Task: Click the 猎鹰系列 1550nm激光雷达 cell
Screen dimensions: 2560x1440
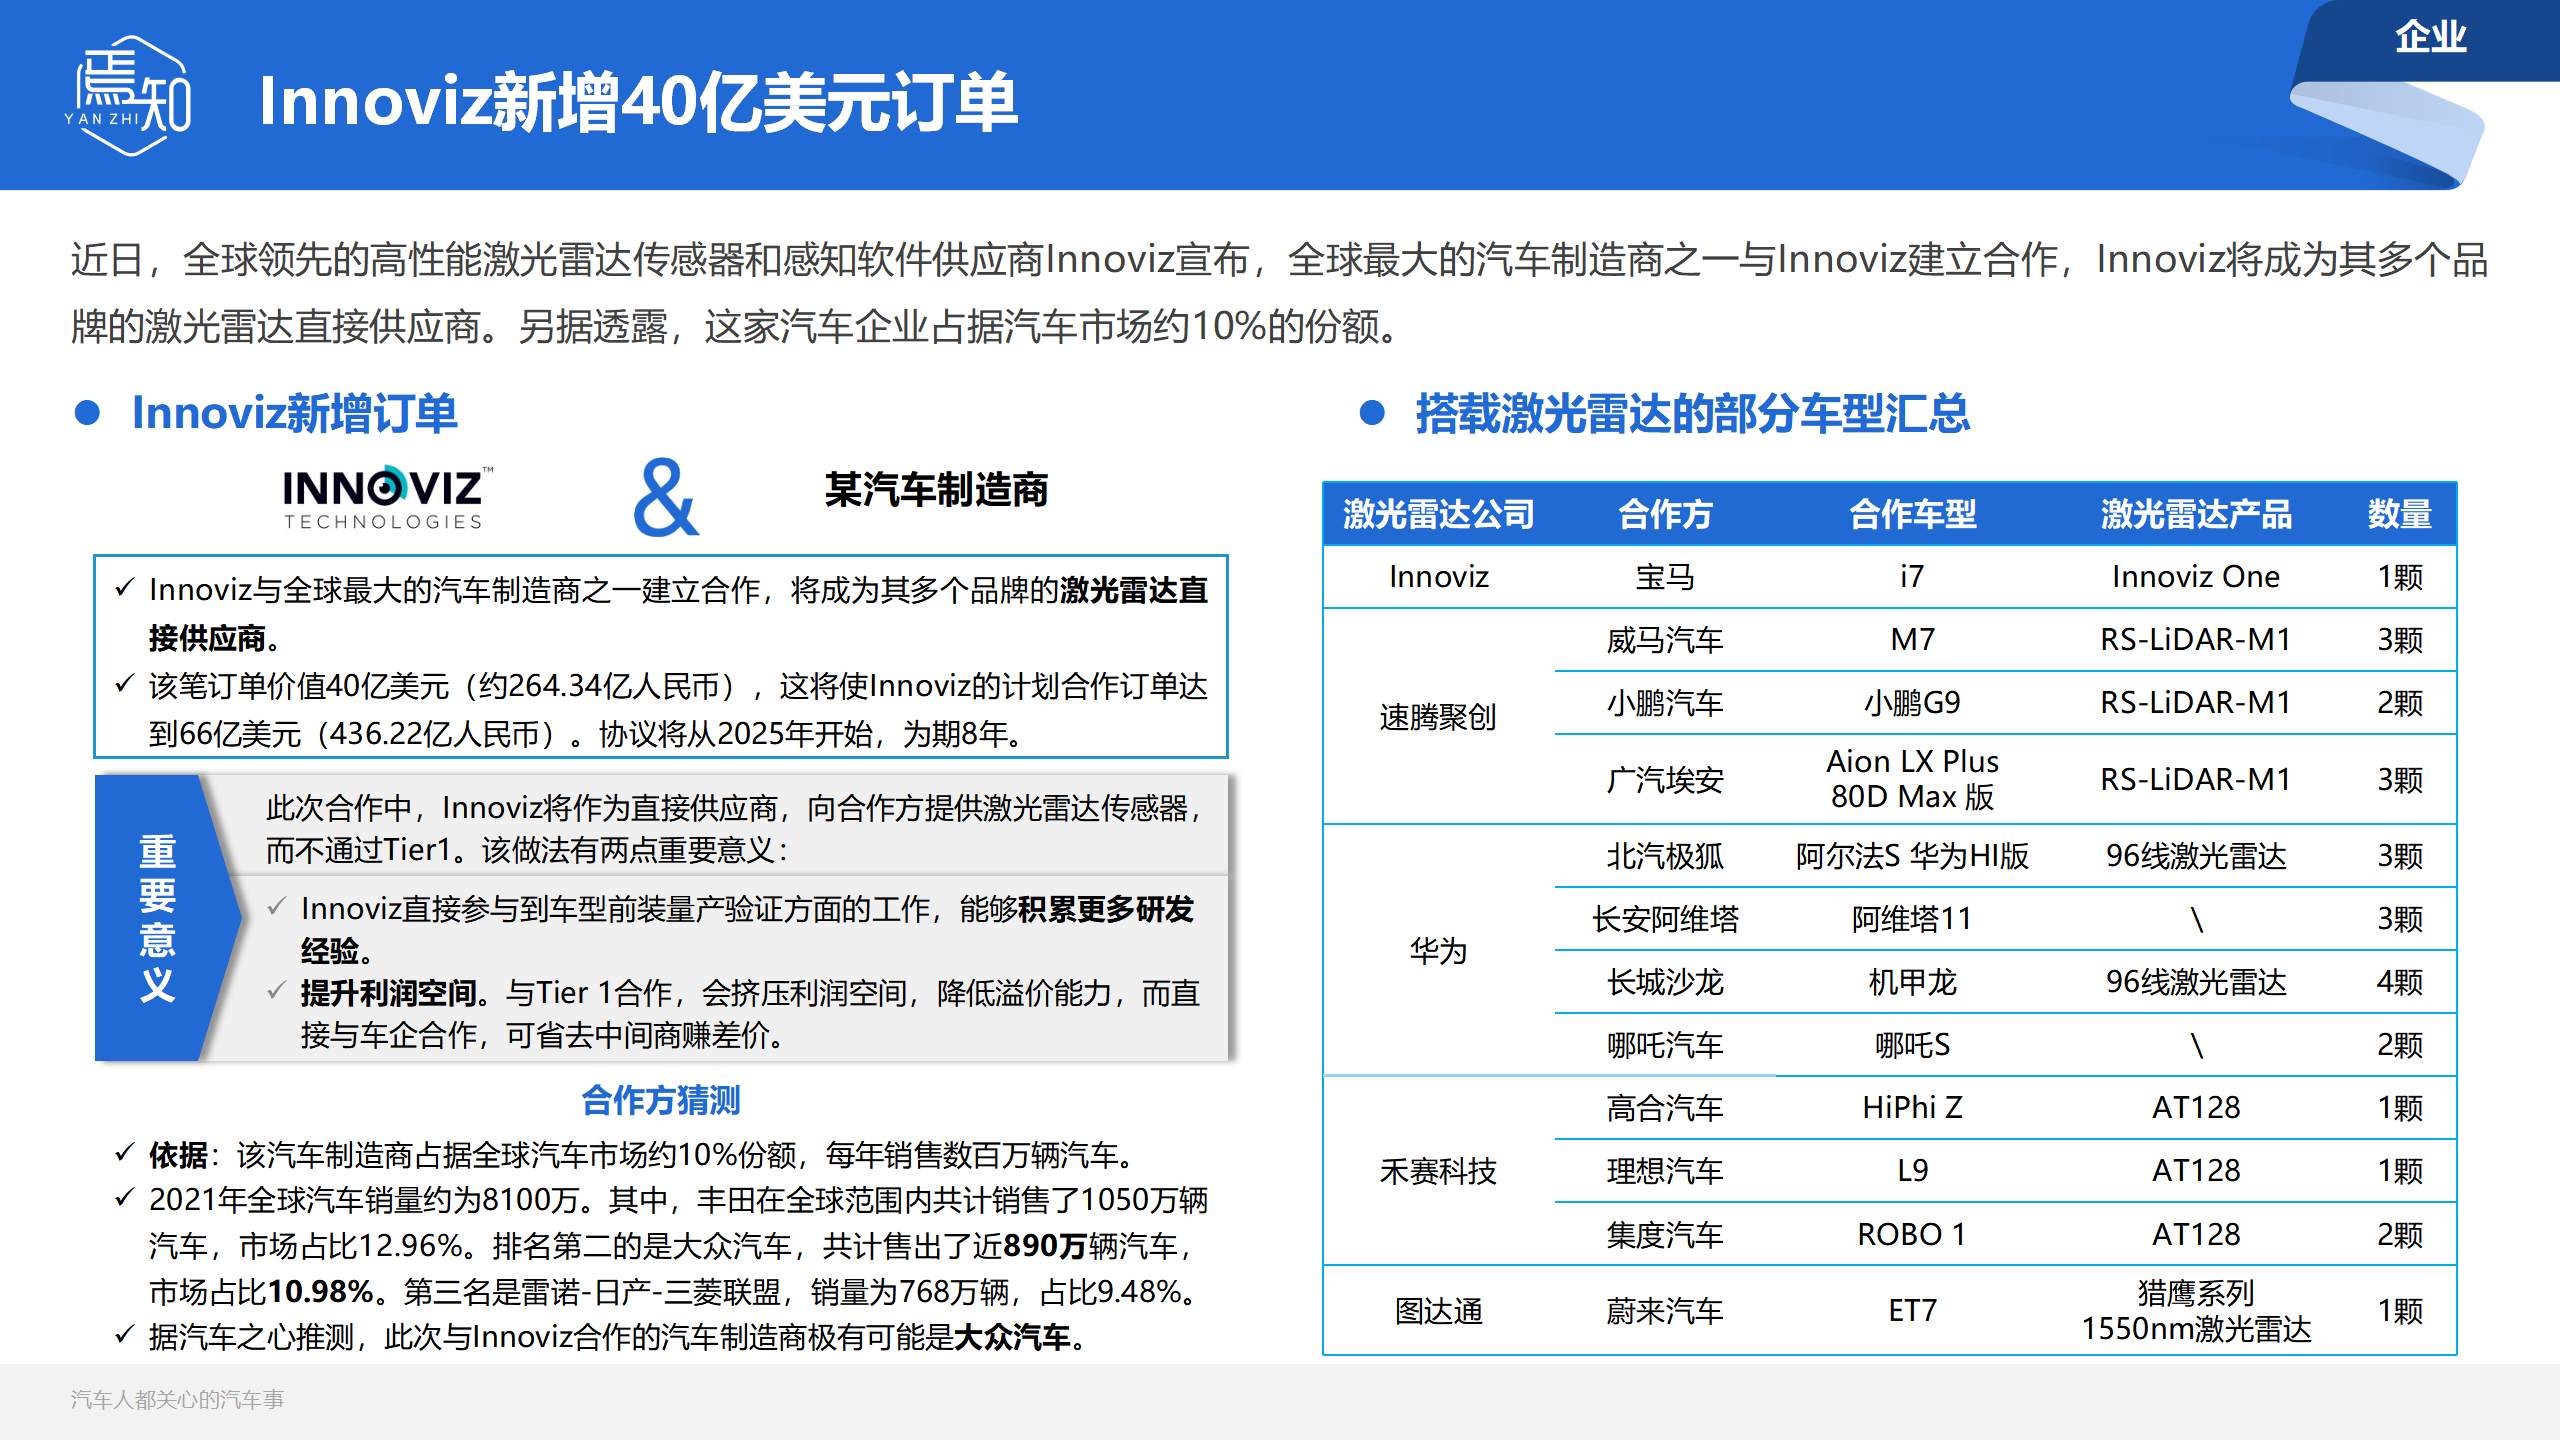Action: click(2196, 1311)
